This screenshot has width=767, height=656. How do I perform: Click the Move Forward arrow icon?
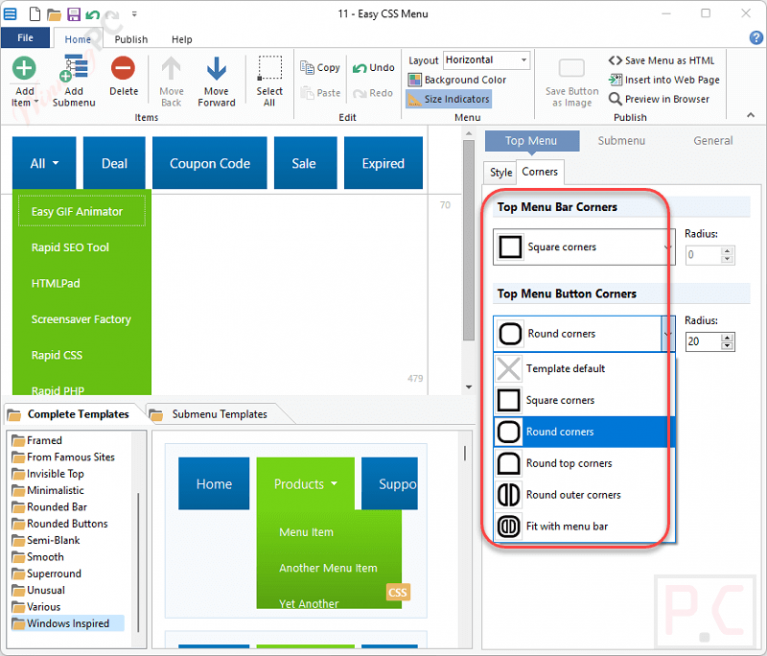click(216, 69)
